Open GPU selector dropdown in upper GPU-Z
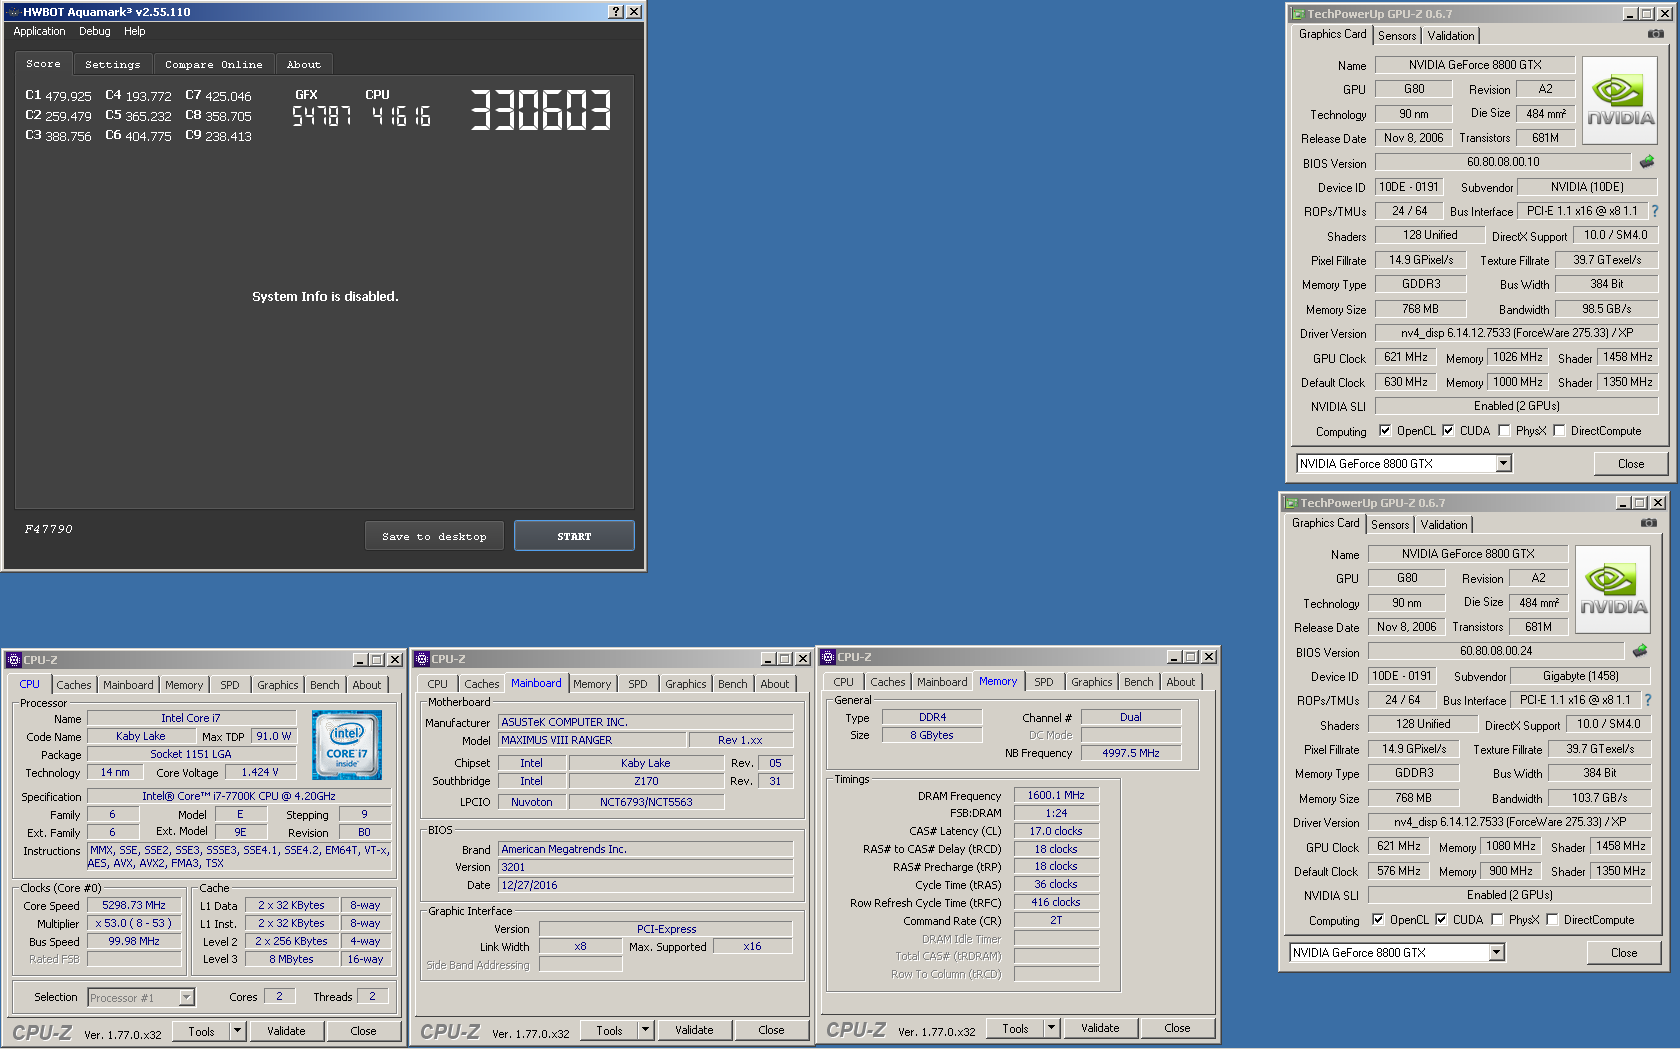Viewport: 1680px width, 1050px height. (1503, 463)
